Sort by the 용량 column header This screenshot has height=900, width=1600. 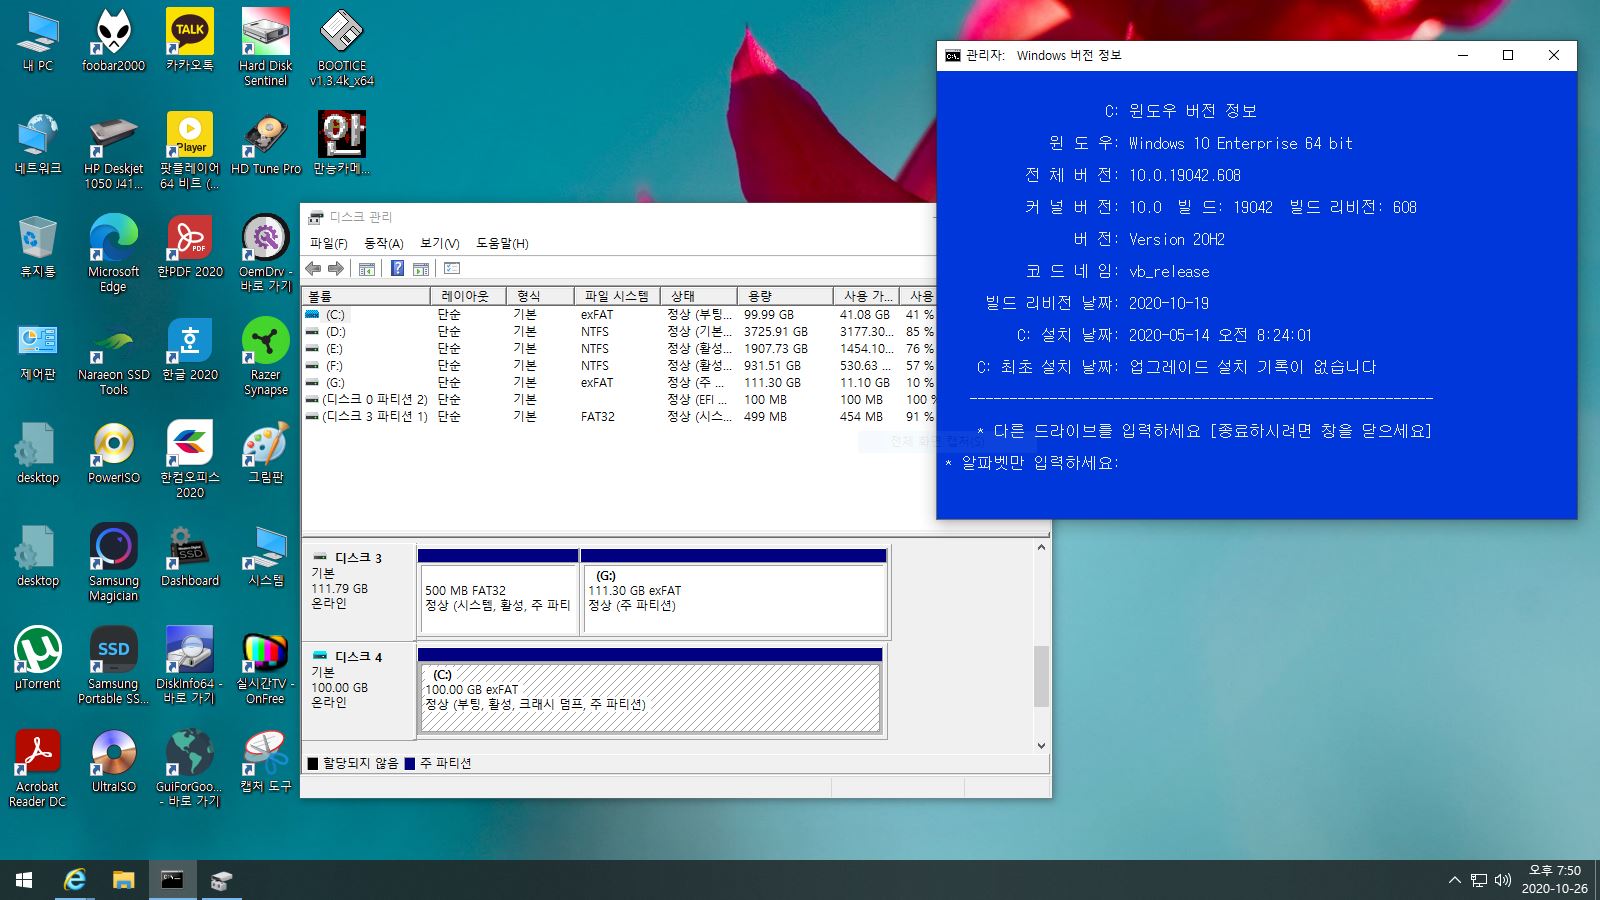[785, 296]
